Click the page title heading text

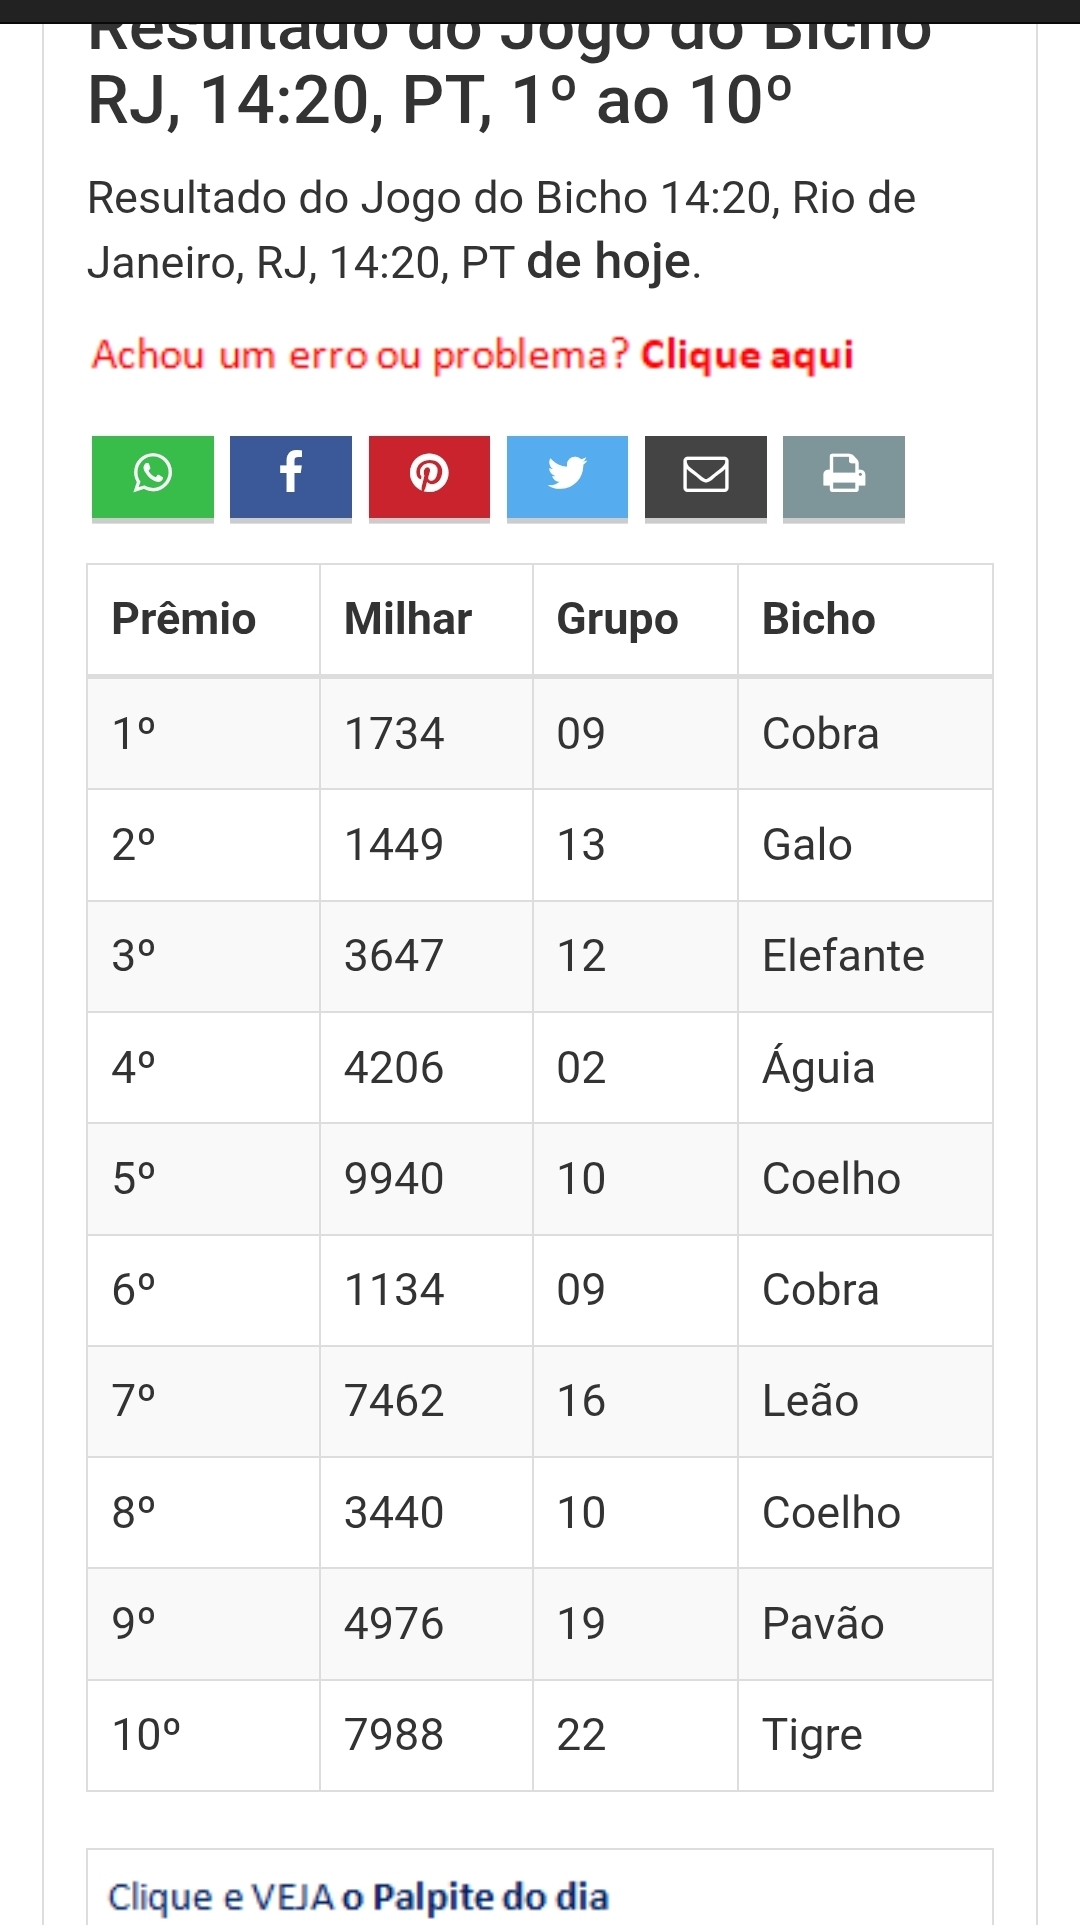point(440,100)
